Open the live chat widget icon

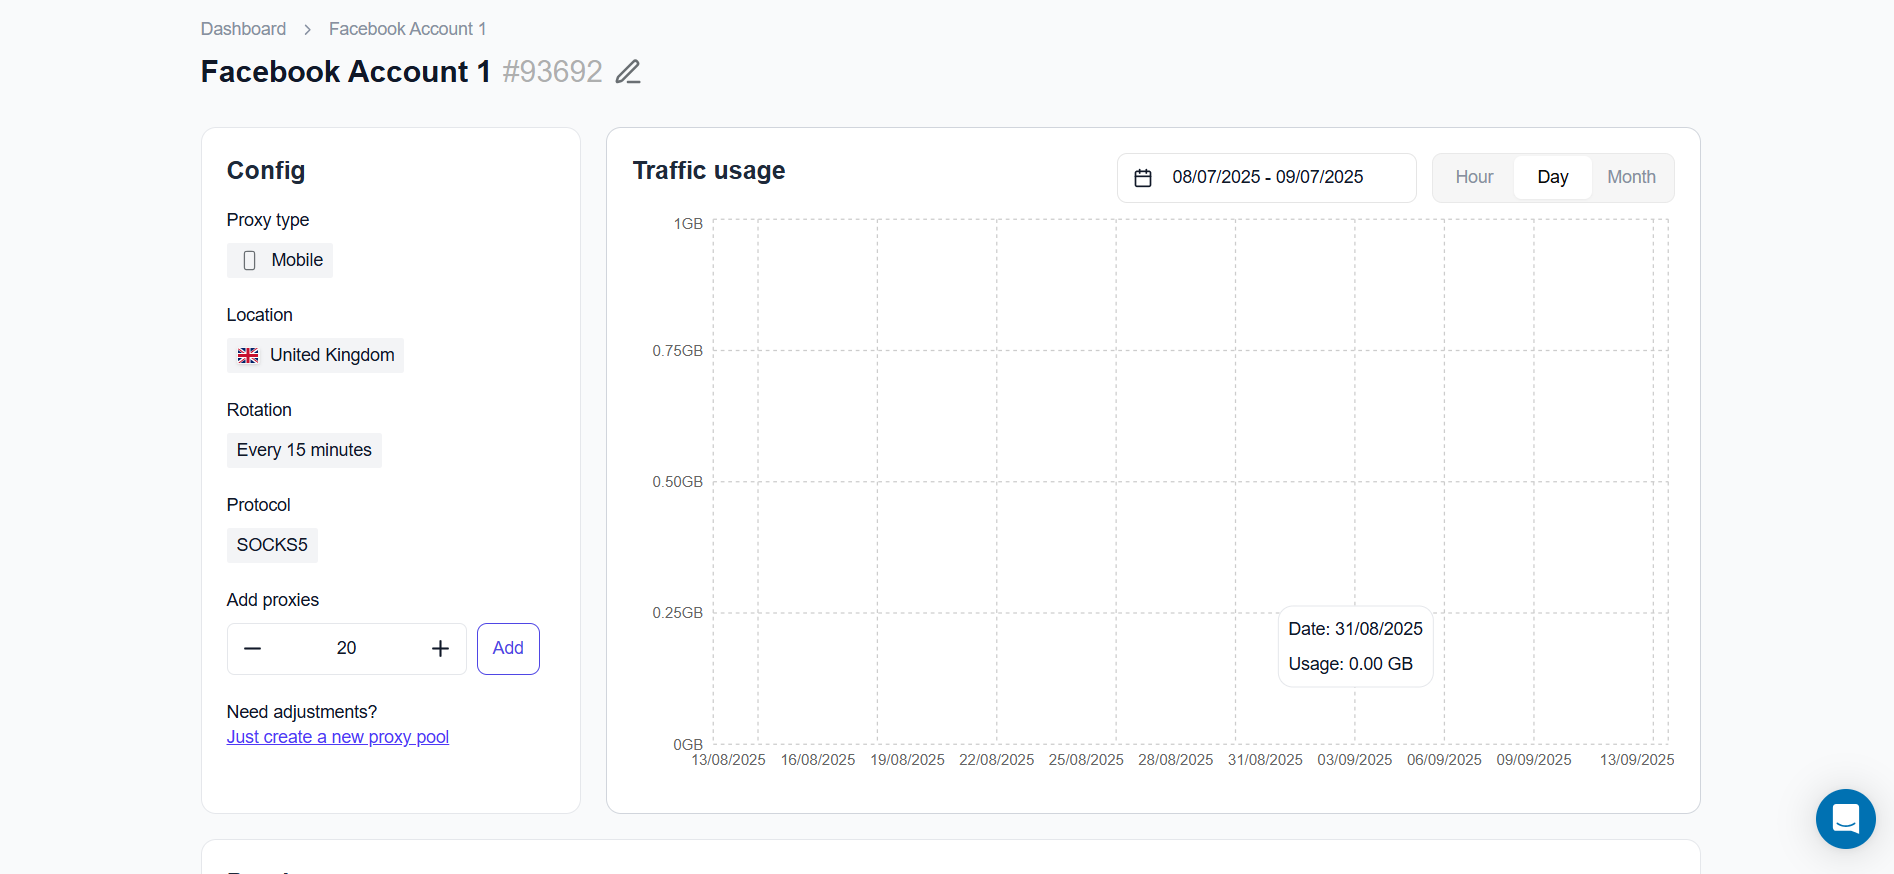click(1845, 819)
